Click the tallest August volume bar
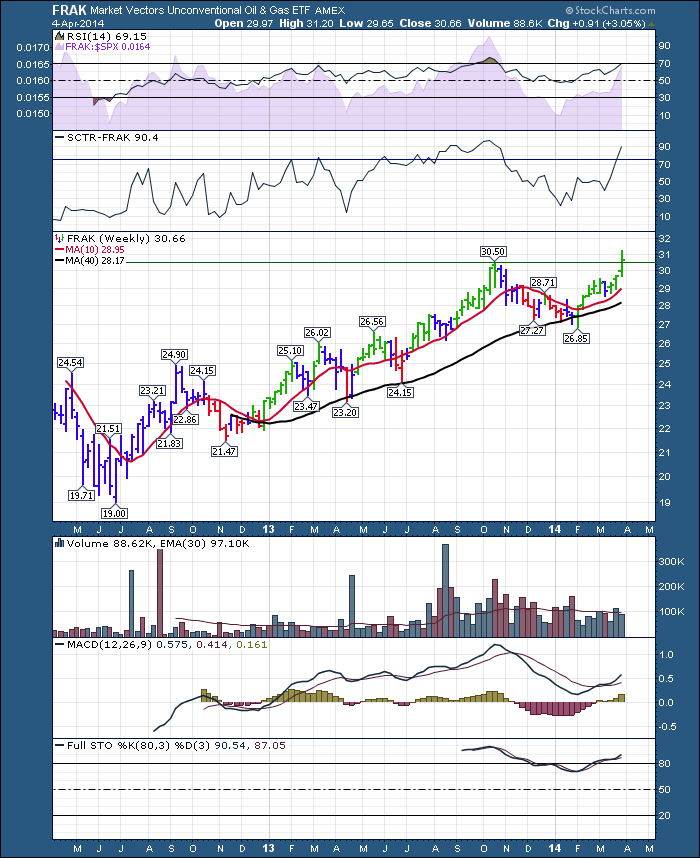 click(445, 590)
